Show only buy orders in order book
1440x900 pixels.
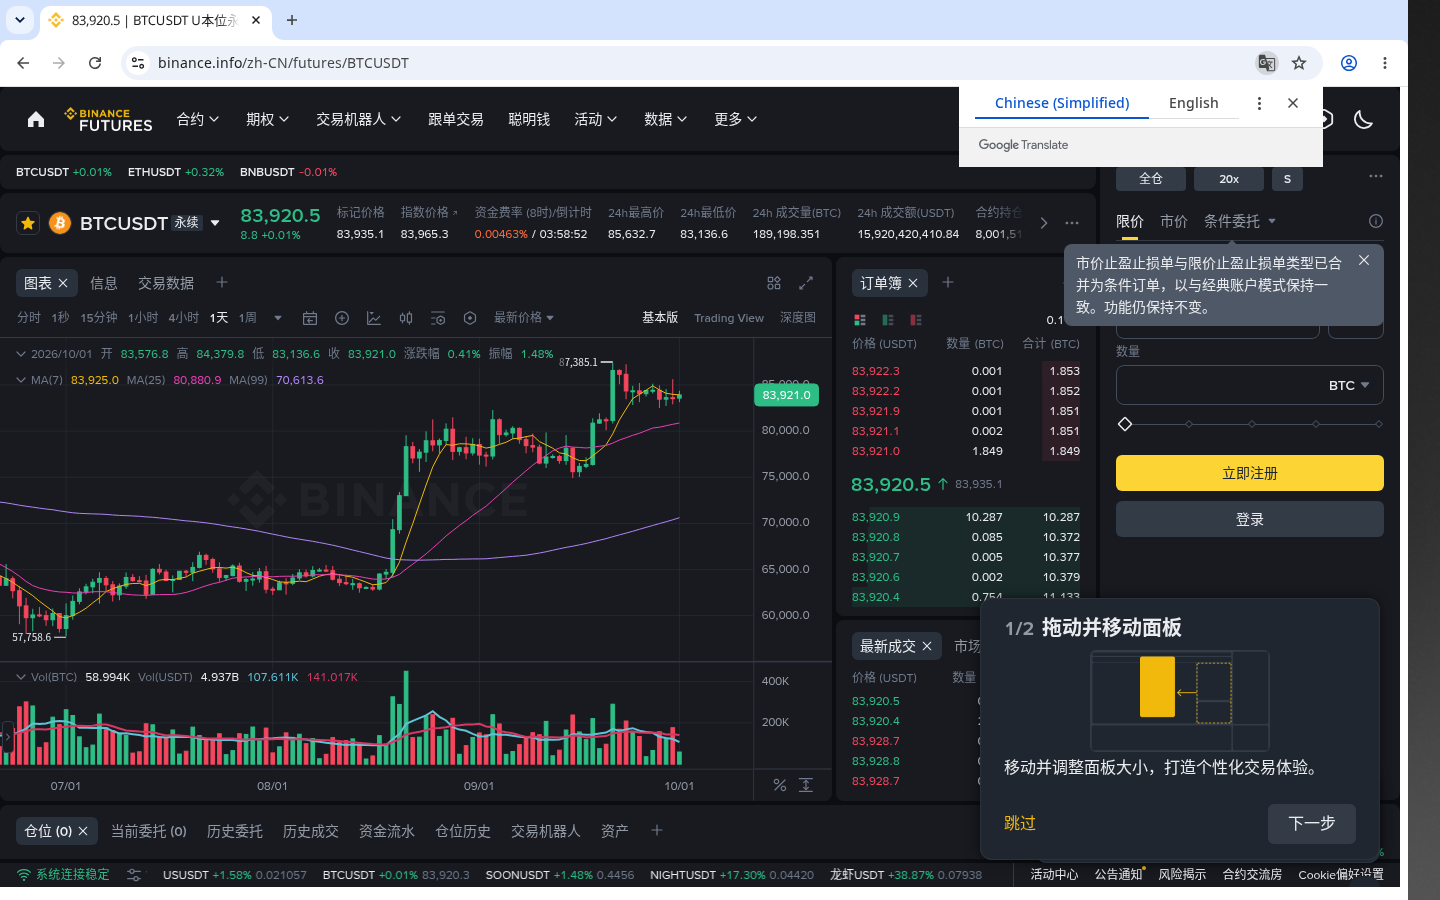click(x=888, y=320)
